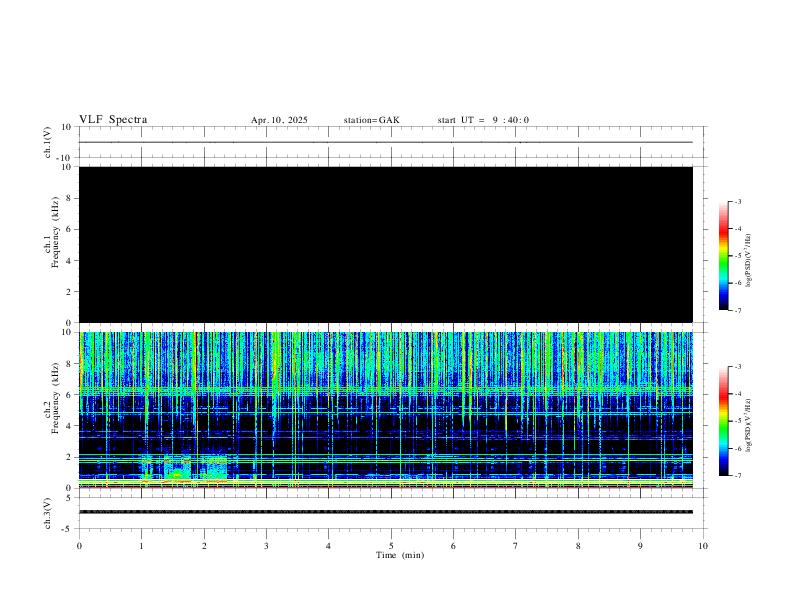Click time axis end tick label "10"
This screenshot has height=612, width=792.
[x=703, y=546]
